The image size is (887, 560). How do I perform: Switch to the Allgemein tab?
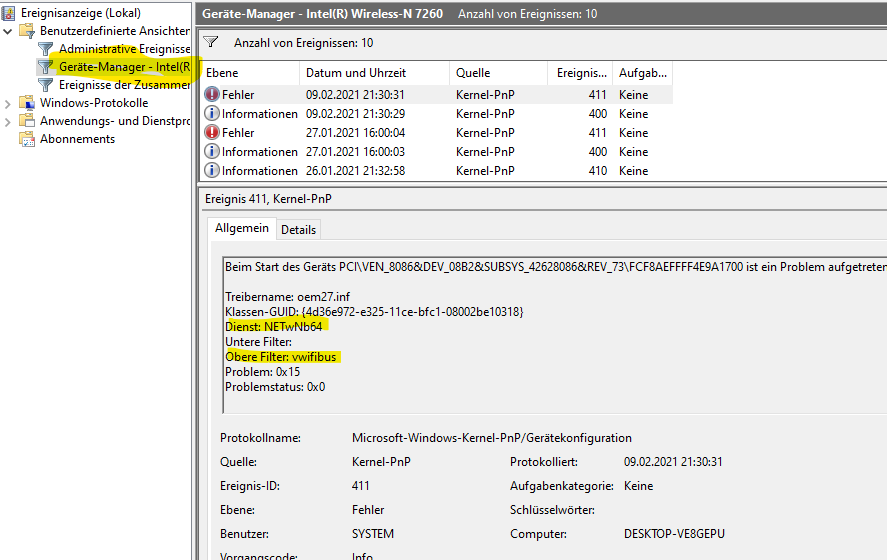tap(242, 228)
